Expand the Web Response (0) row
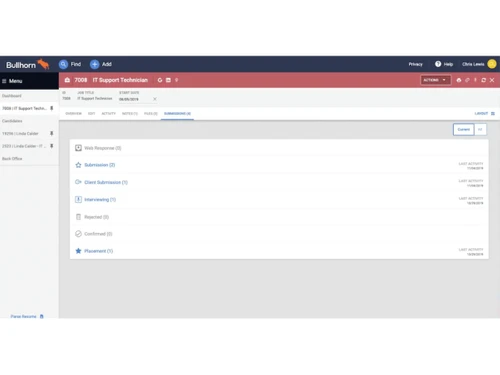Image resolution: width=500 pixels, height=375 pixels. 279,148
